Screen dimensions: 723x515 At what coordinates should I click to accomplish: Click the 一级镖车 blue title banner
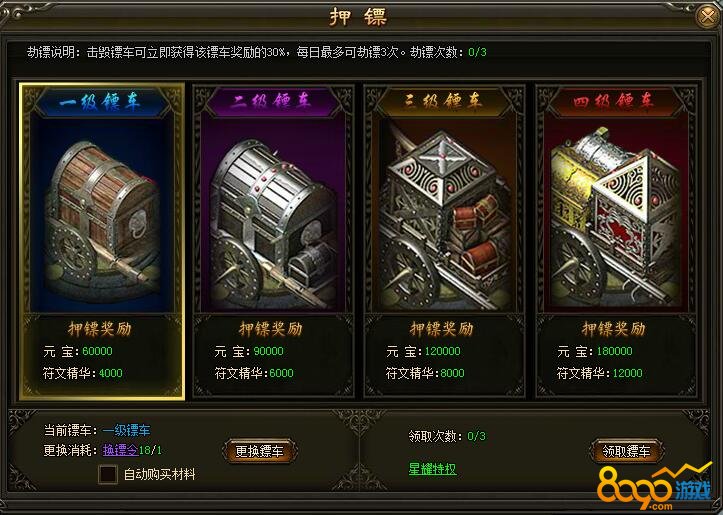point(102,101)
